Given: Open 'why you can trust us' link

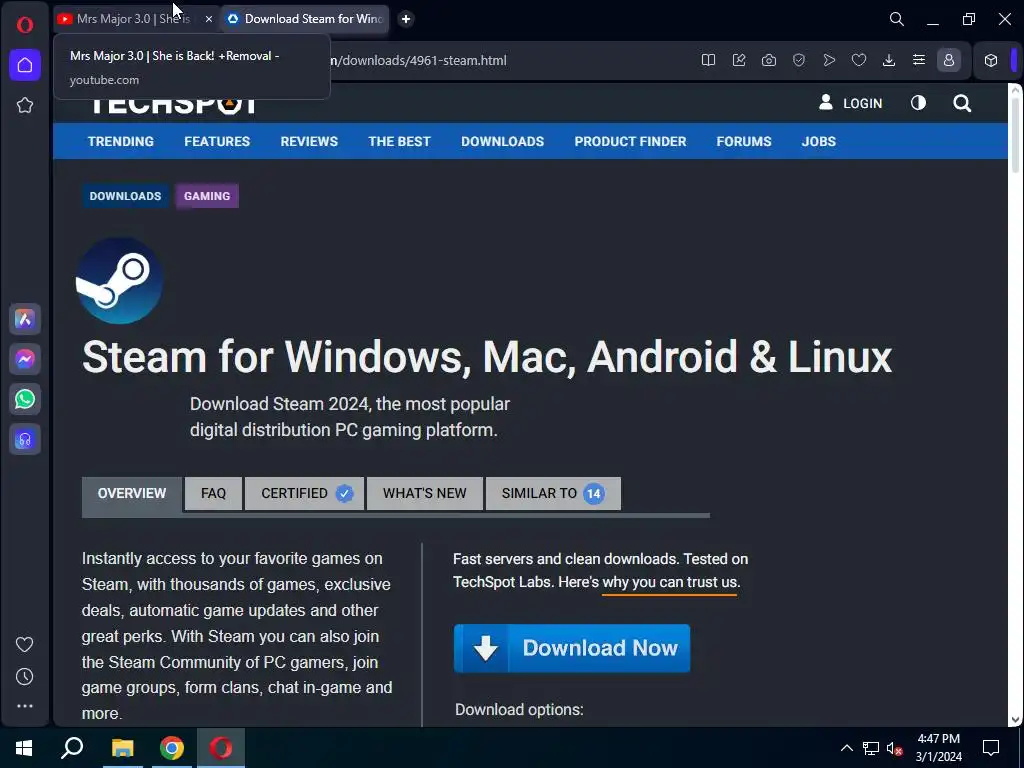Looking at the screenshot, I should pos(669,582).
